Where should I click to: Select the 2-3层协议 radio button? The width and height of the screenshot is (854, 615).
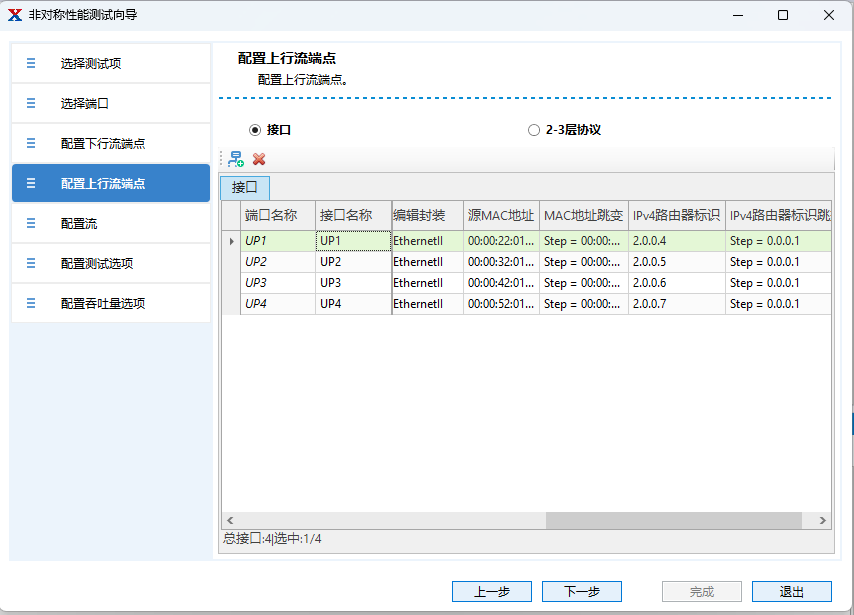coord(534,130)
